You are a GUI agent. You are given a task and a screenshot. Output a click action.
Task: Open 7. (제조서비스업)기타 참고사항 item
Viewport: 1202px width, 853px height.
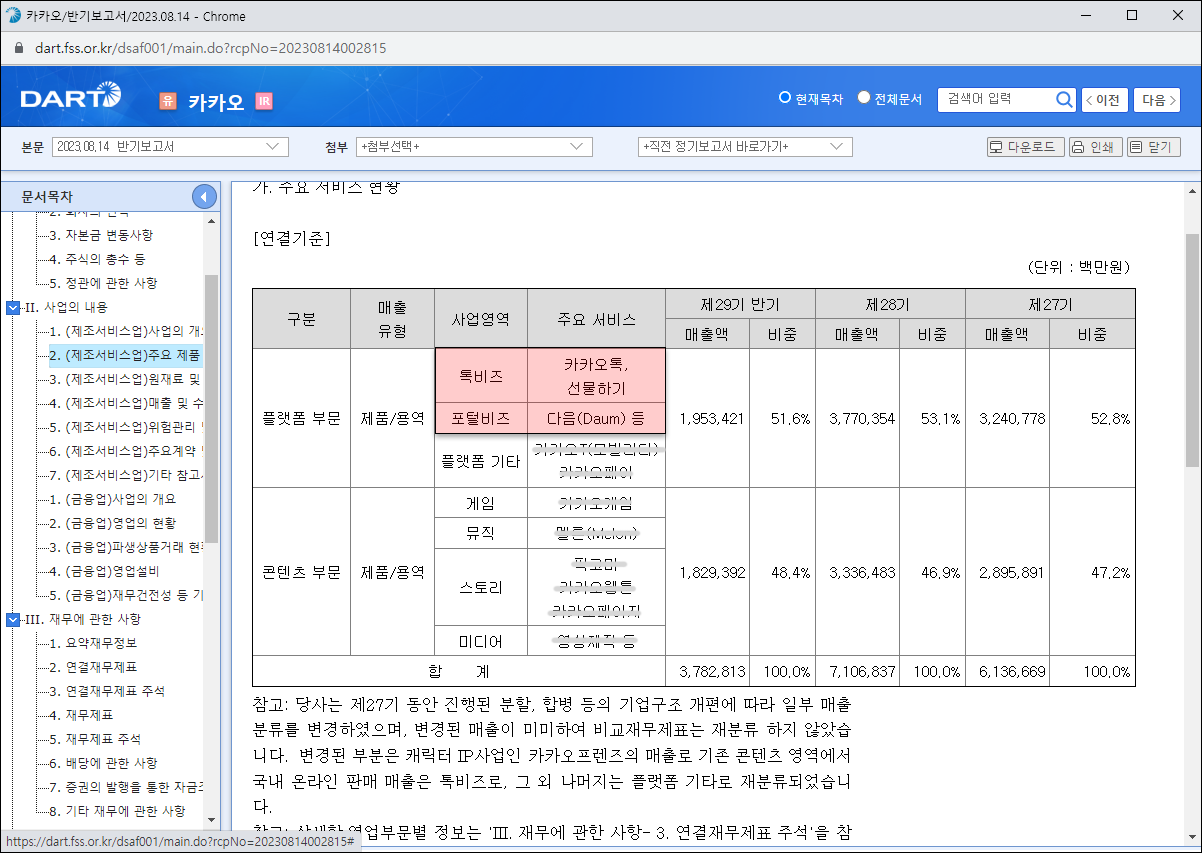point(127,475)
